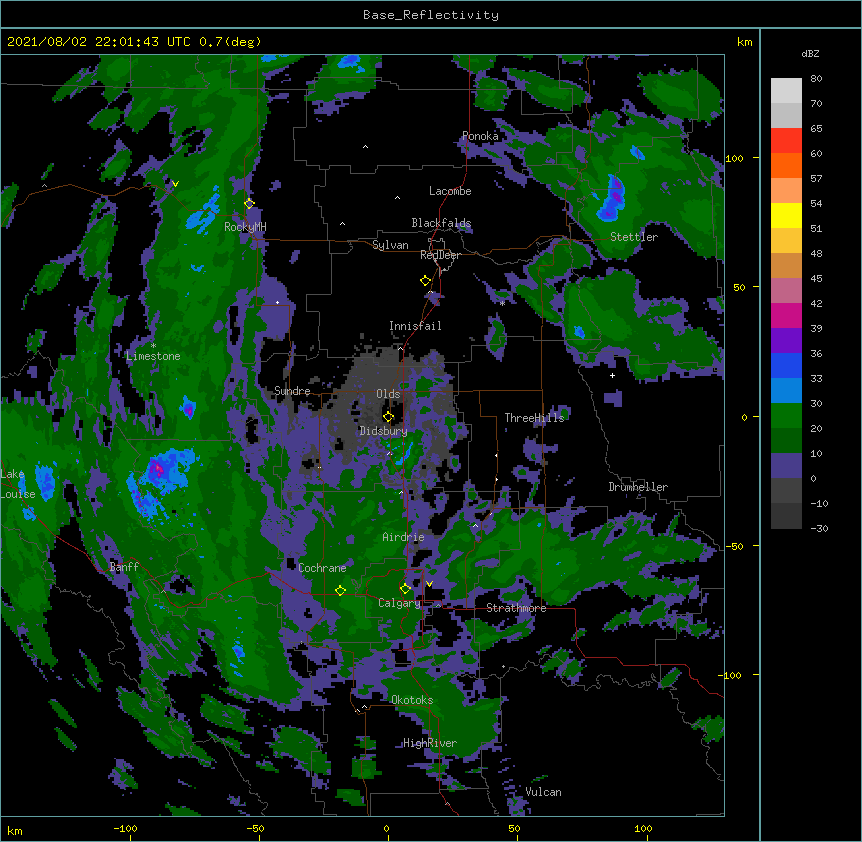
Task: Pick the dark orange 60 dBZ legend swatch
Action: click(786, 165)
